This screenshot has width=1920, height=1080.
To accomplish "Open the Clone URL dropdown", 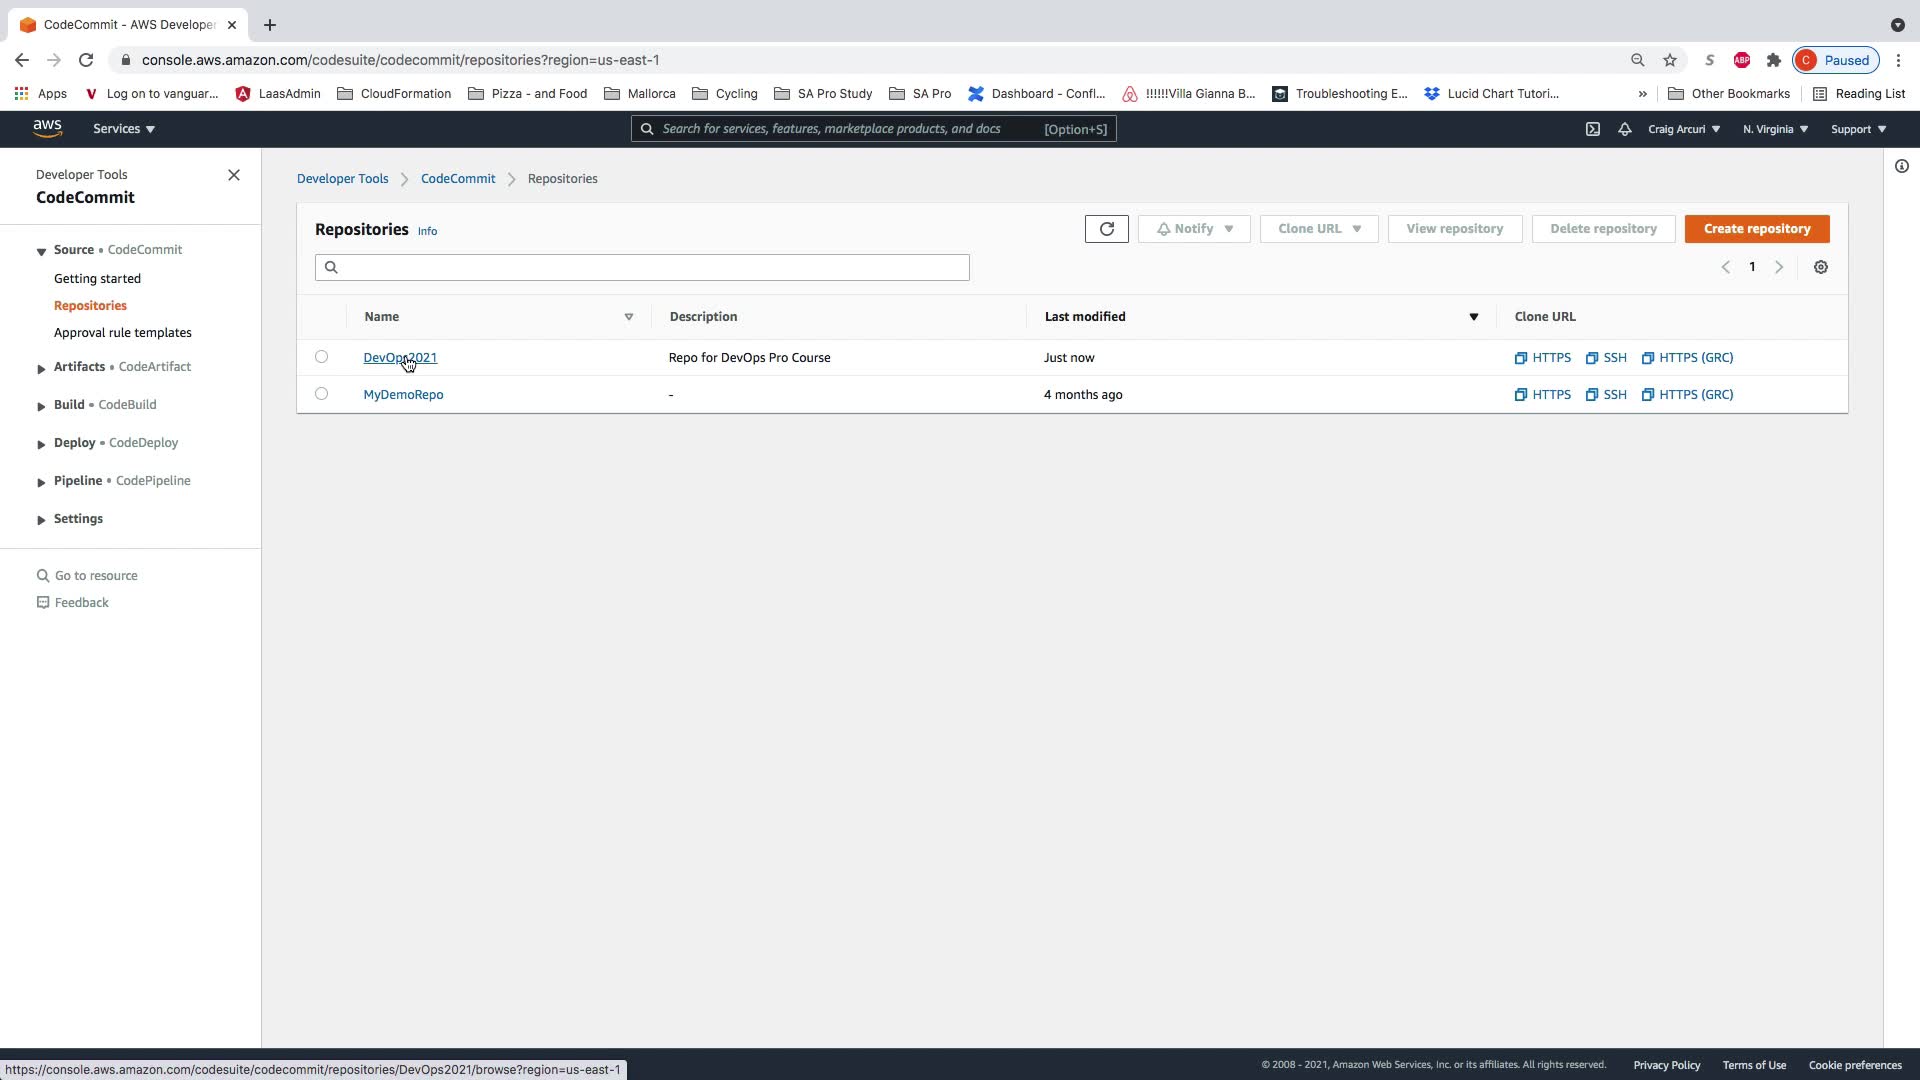I will point(1318,229).
